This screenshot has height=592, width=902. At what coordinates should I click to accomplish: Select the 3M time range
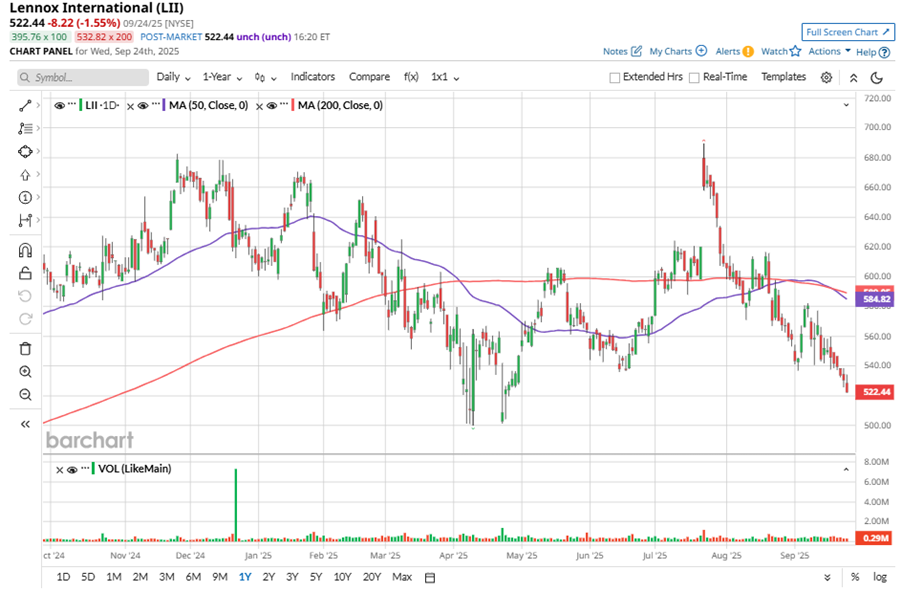tap(166, 576)
